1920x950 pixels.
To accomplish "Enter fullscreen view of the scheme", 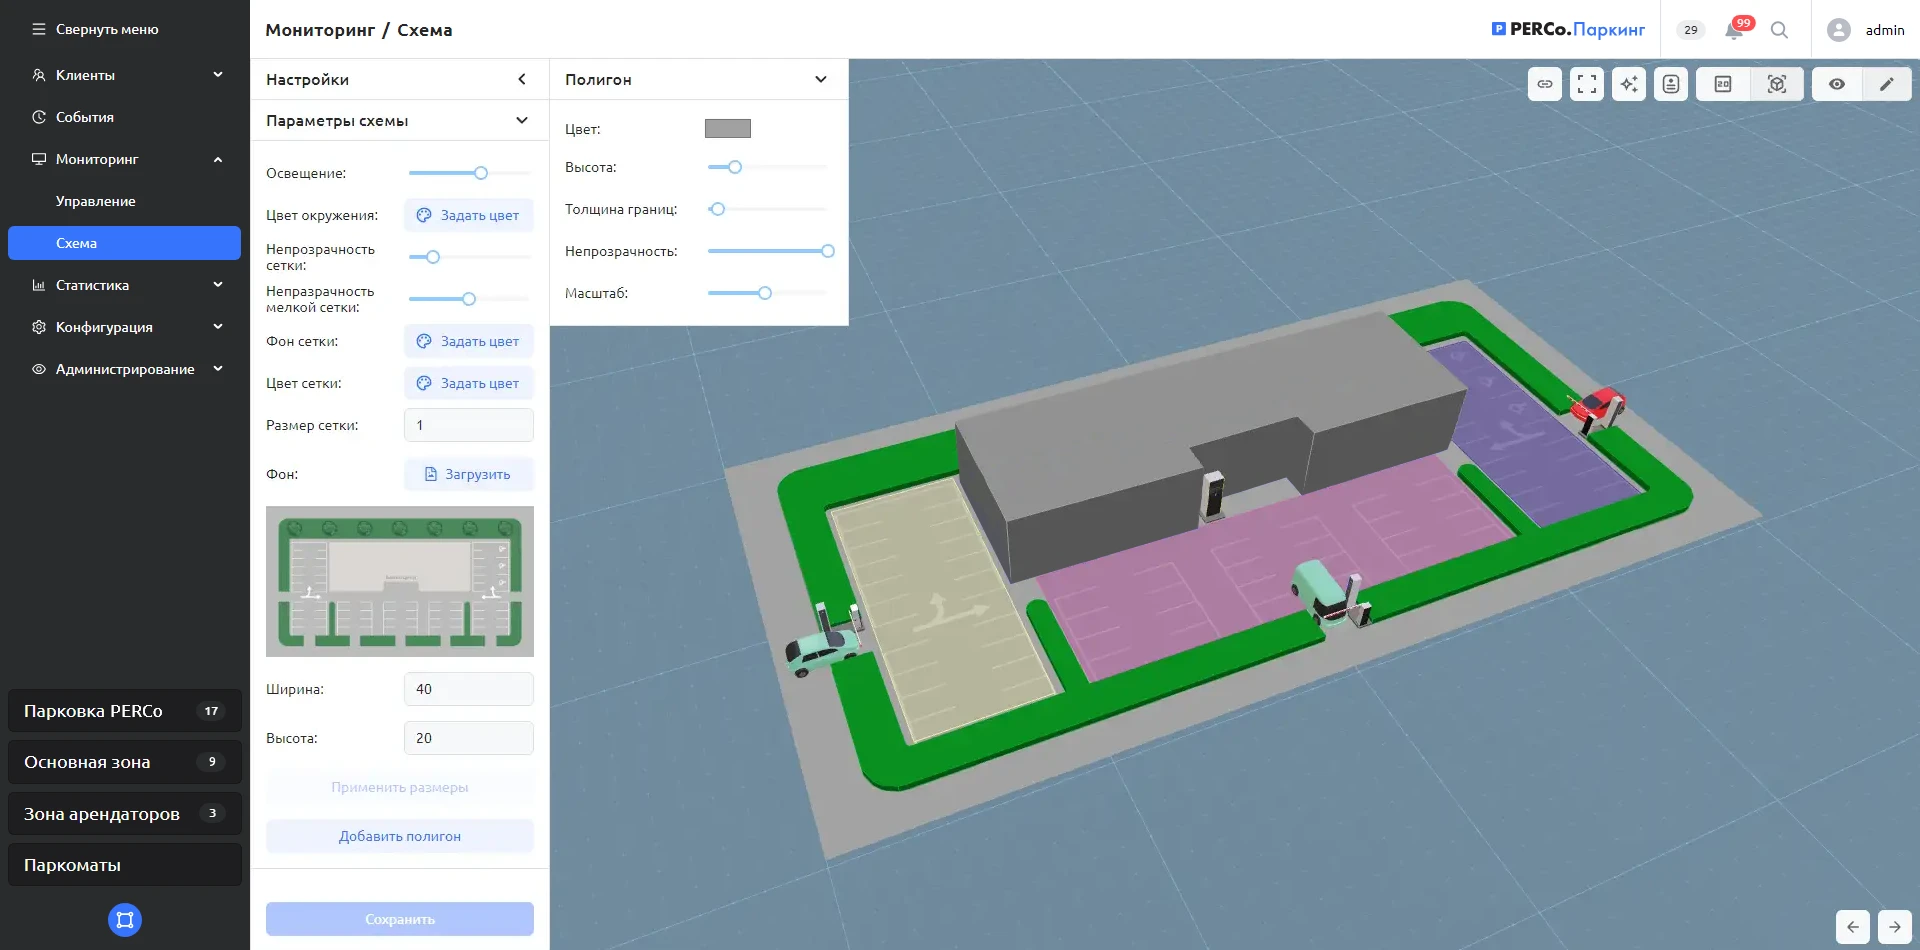I will [1587, 84].
